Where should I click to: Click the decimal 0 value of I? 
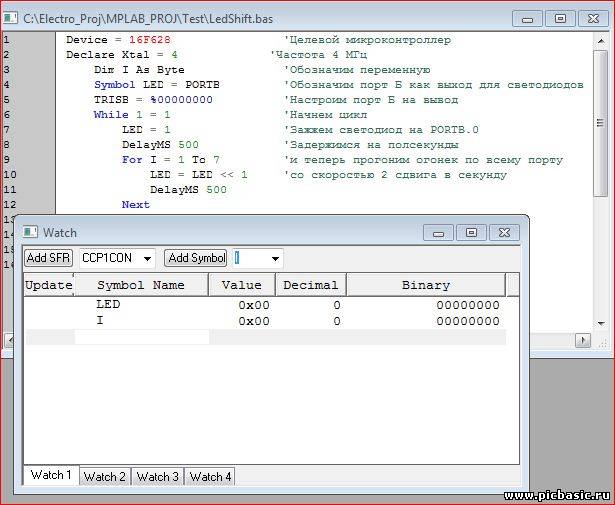click(x=337, y=322)
